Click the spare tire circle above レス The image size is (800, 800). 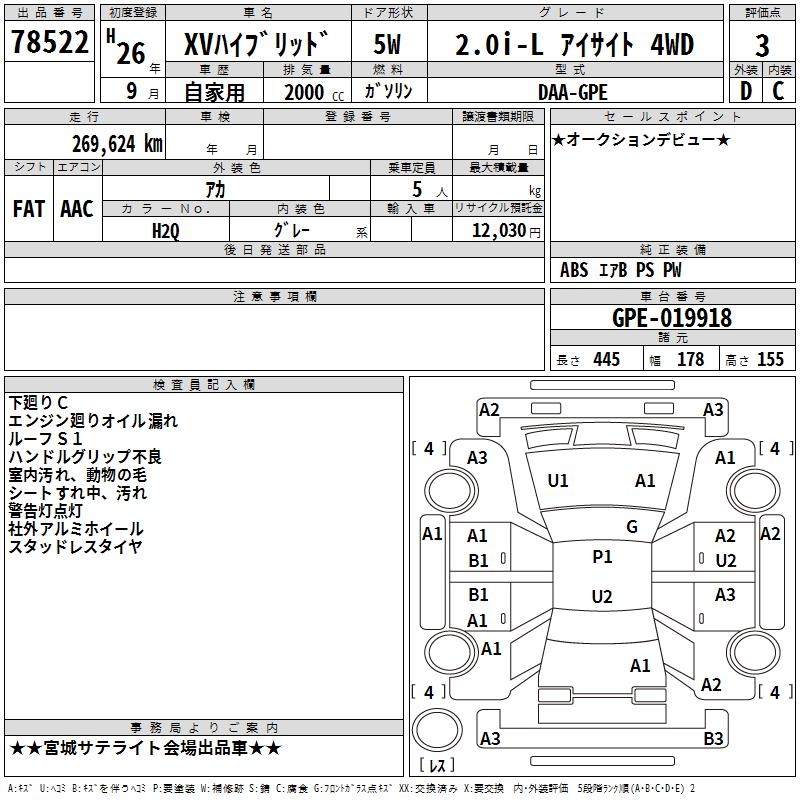coord(437,730)
